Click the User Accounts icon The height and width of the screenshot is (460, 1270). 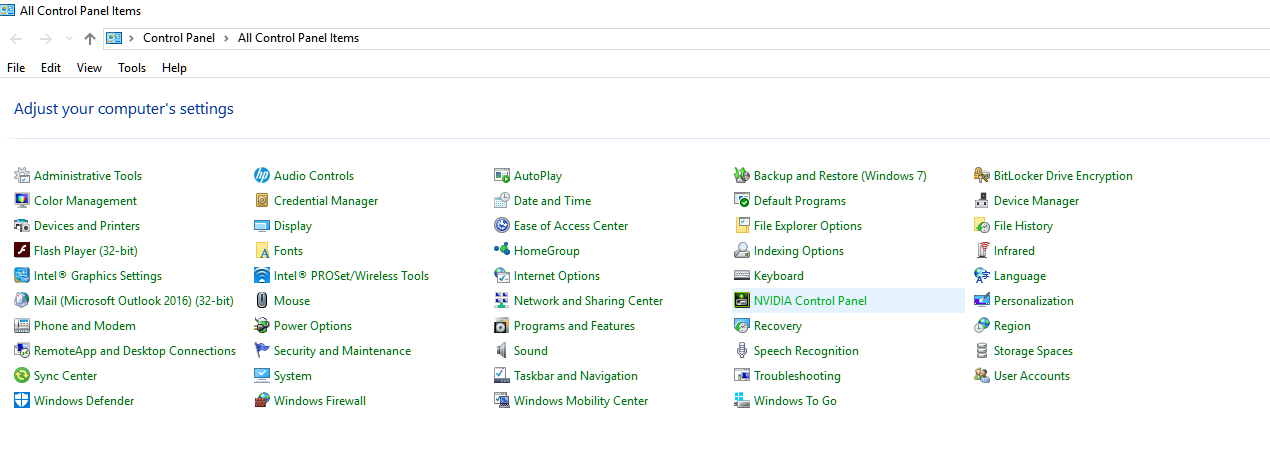(982, 376)
